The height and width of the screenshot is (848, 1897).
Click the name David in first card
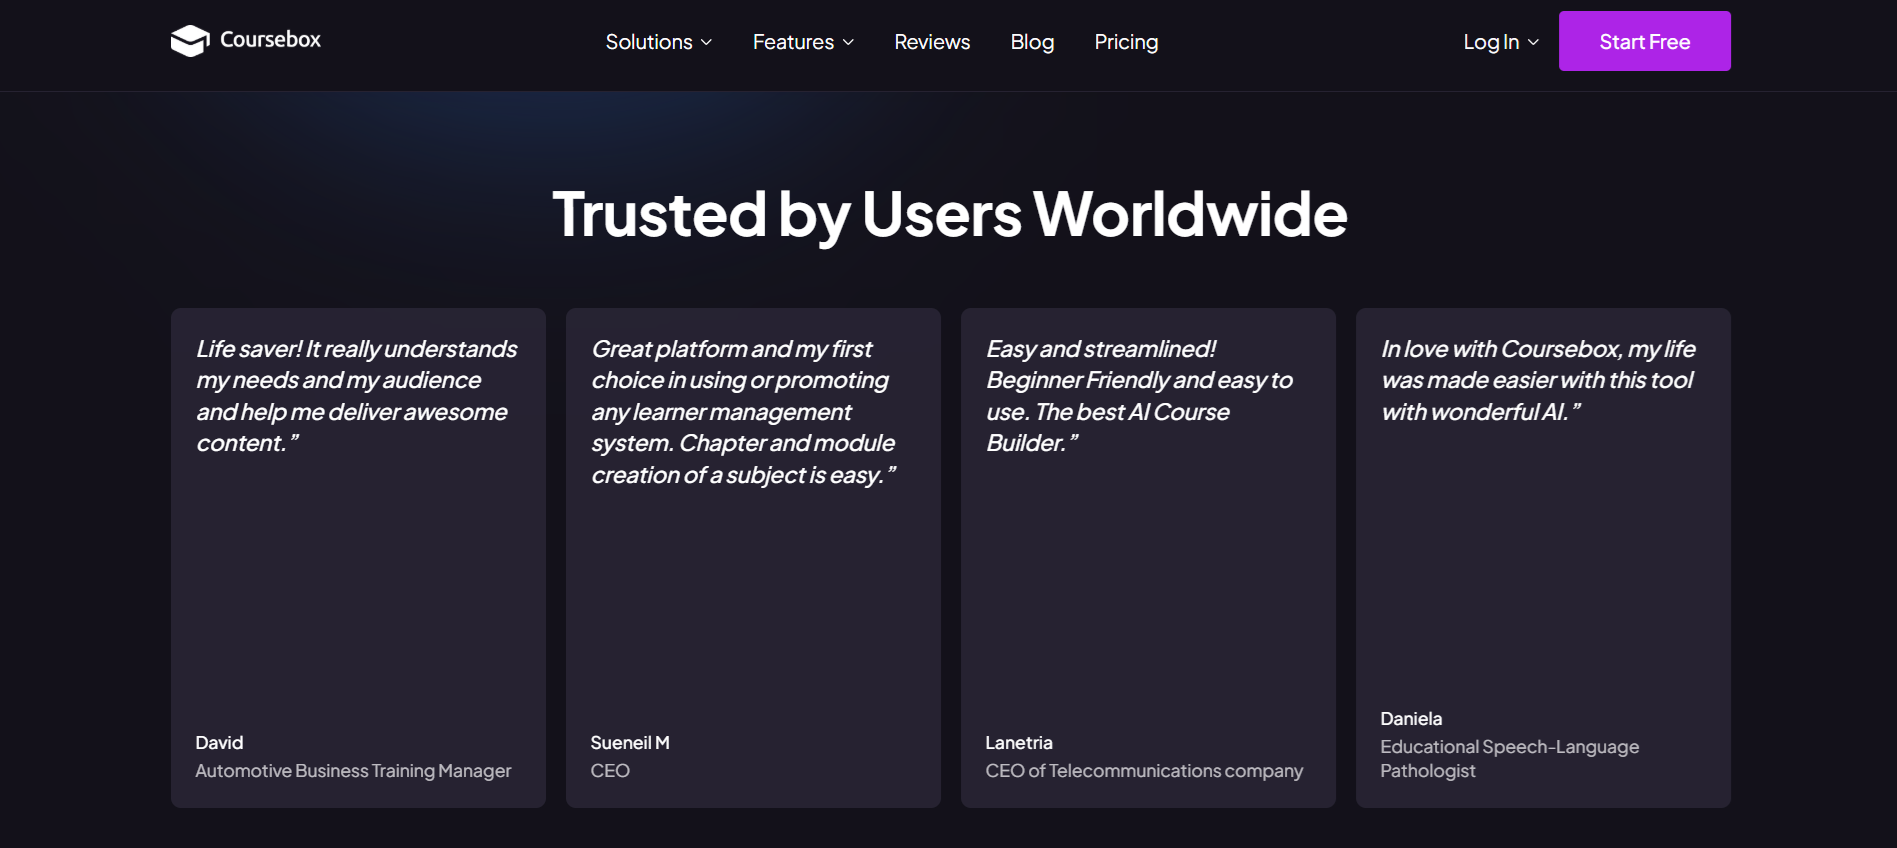pos(219,743)
